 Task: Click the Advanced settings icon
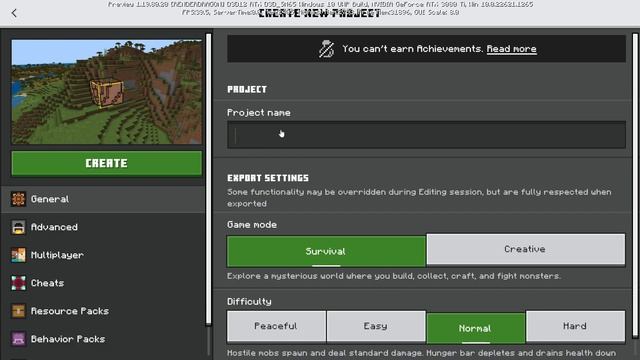[x=18, y=227]
